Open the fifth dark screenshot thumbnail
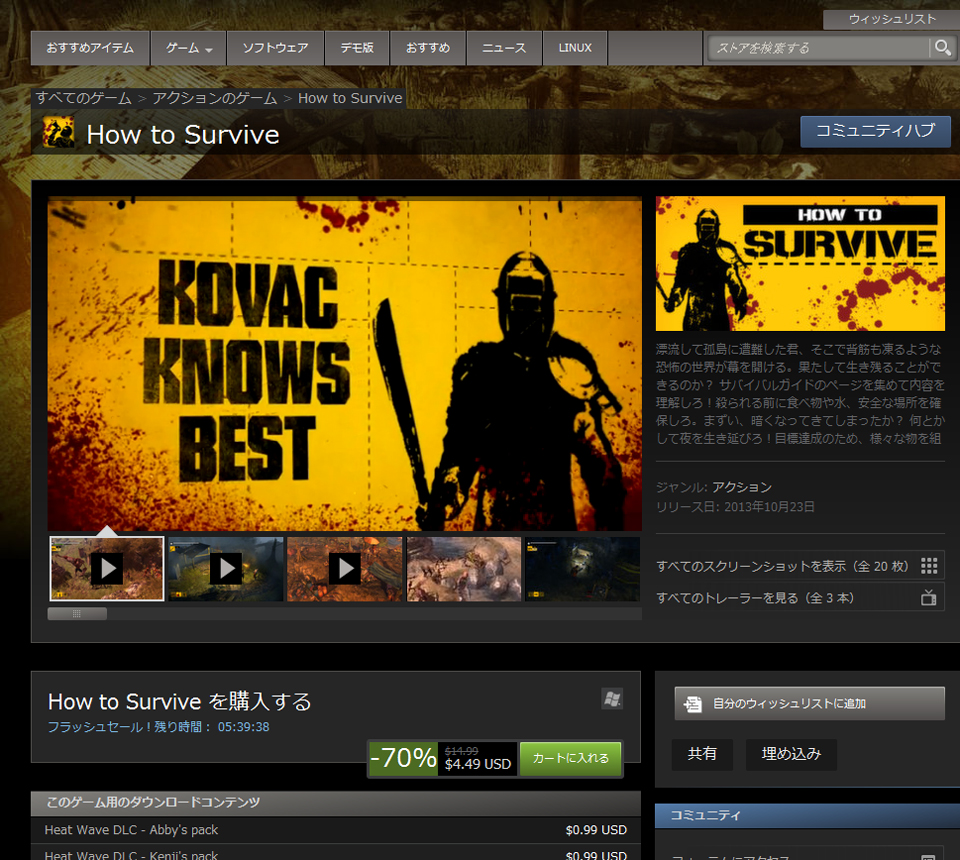 [x=583, y=569]
